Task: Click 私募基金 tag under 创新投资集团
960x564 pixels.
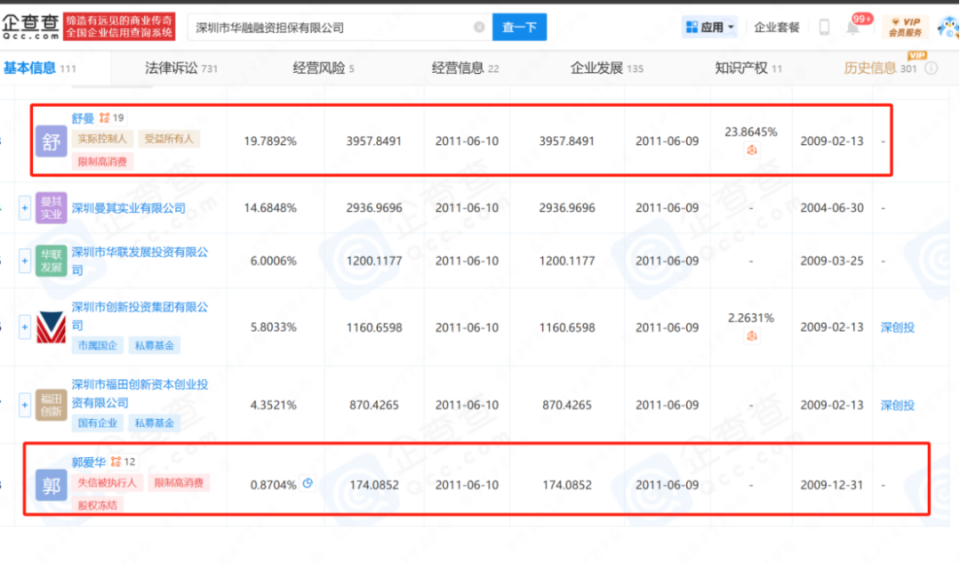Action: pos(154,345)
